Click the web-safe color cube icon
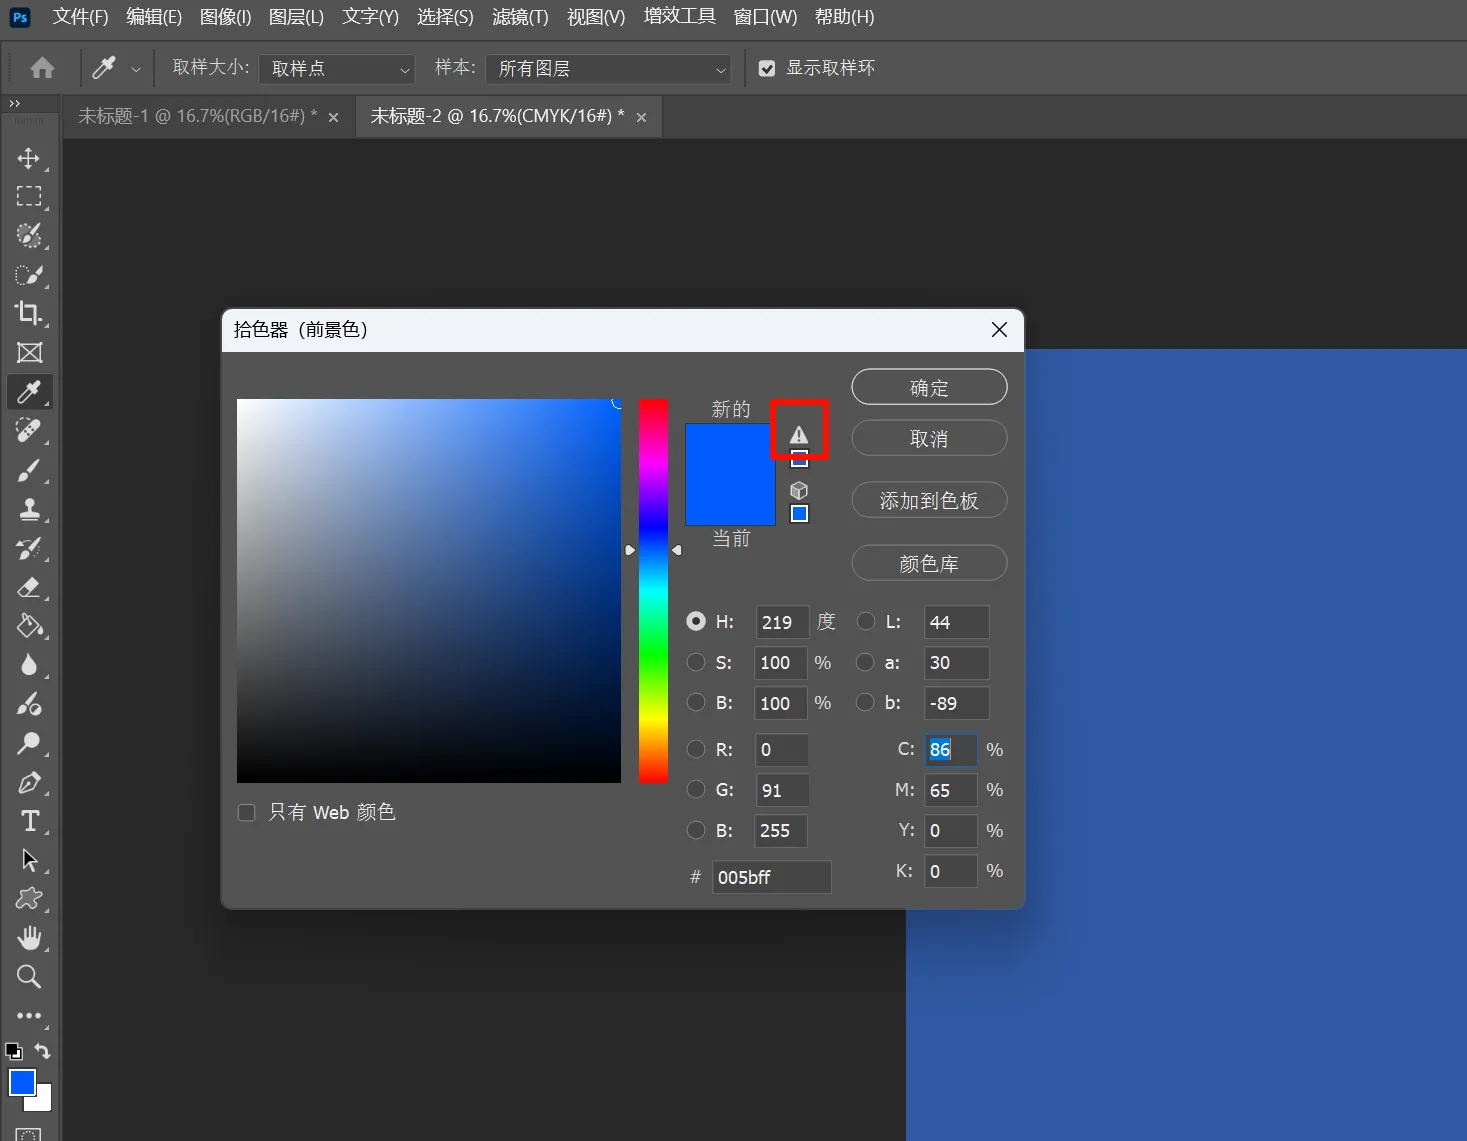 798,490
